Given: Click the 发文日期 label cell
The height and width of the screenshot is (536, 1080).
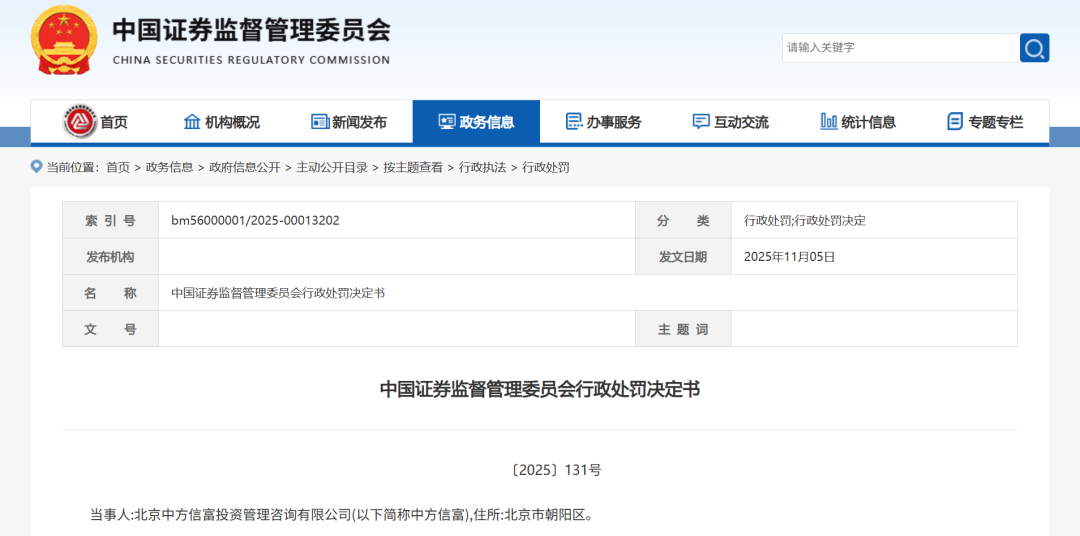Looking at the screenshot, I should [x=683, y=257].
